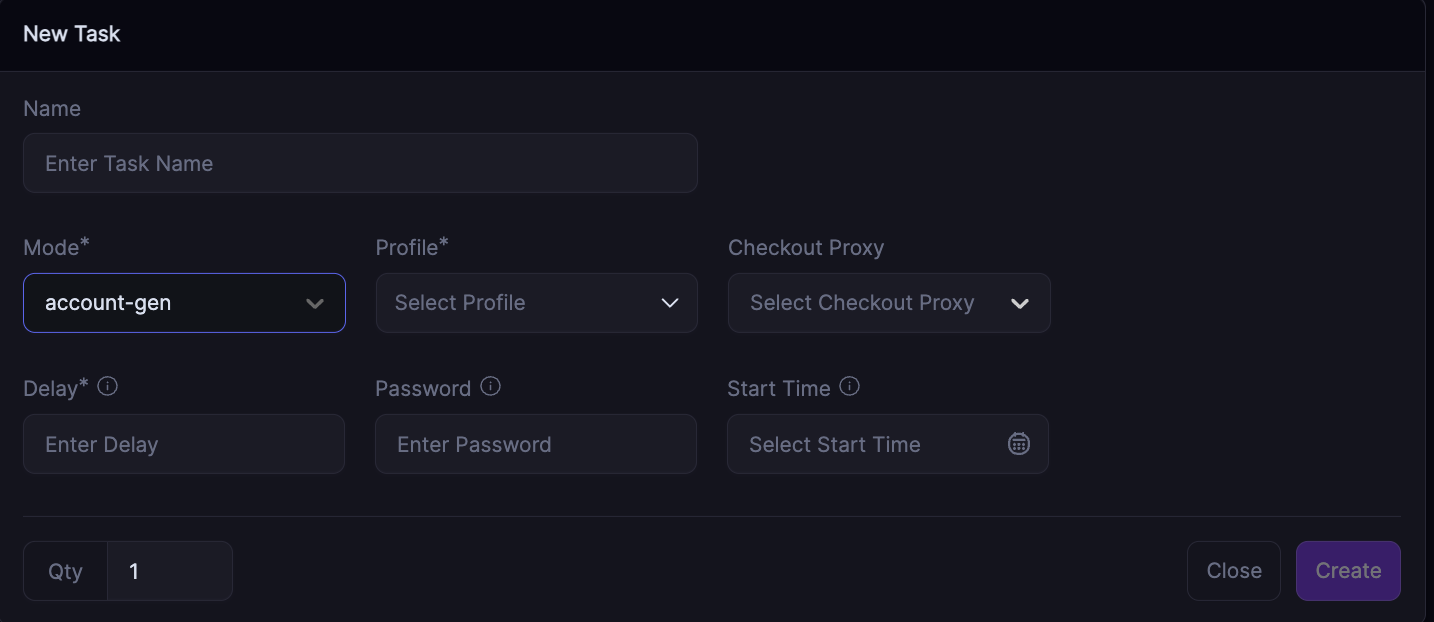Open the Select Checkout Proxy dropdown

coord(870,303)
